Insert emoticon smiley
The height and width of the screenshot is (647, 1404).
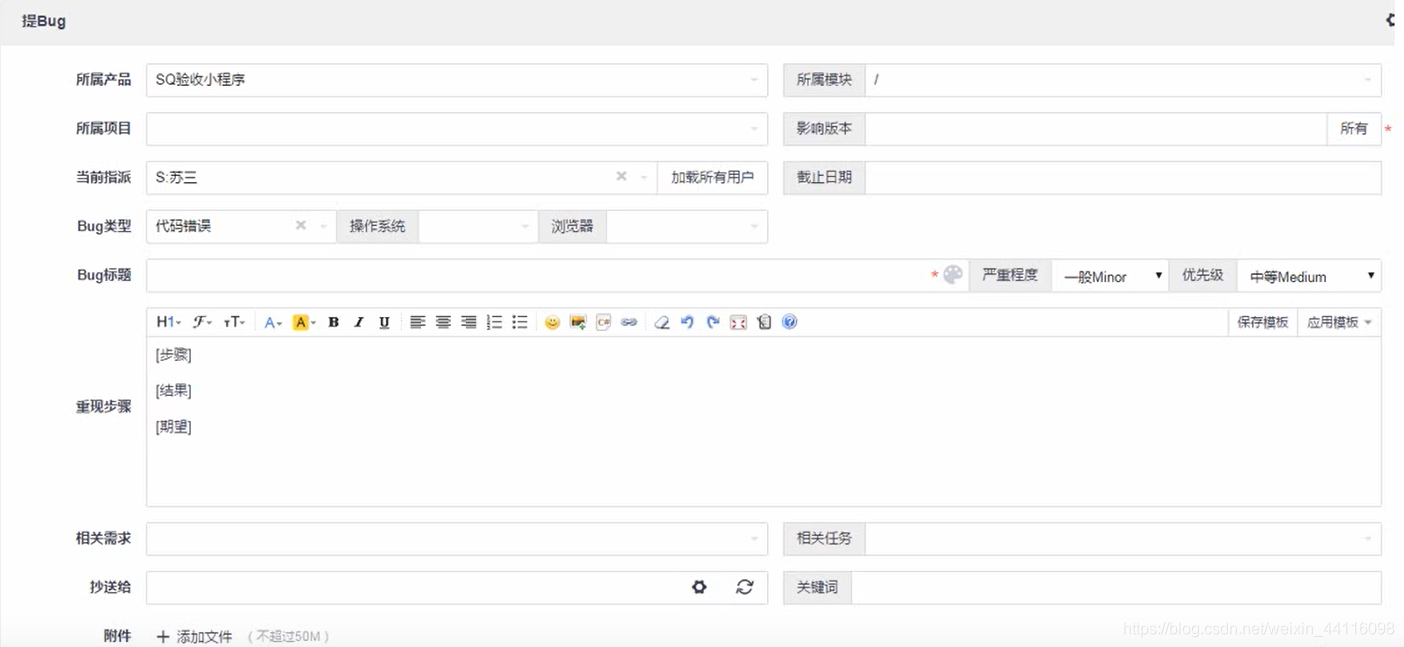552,322
